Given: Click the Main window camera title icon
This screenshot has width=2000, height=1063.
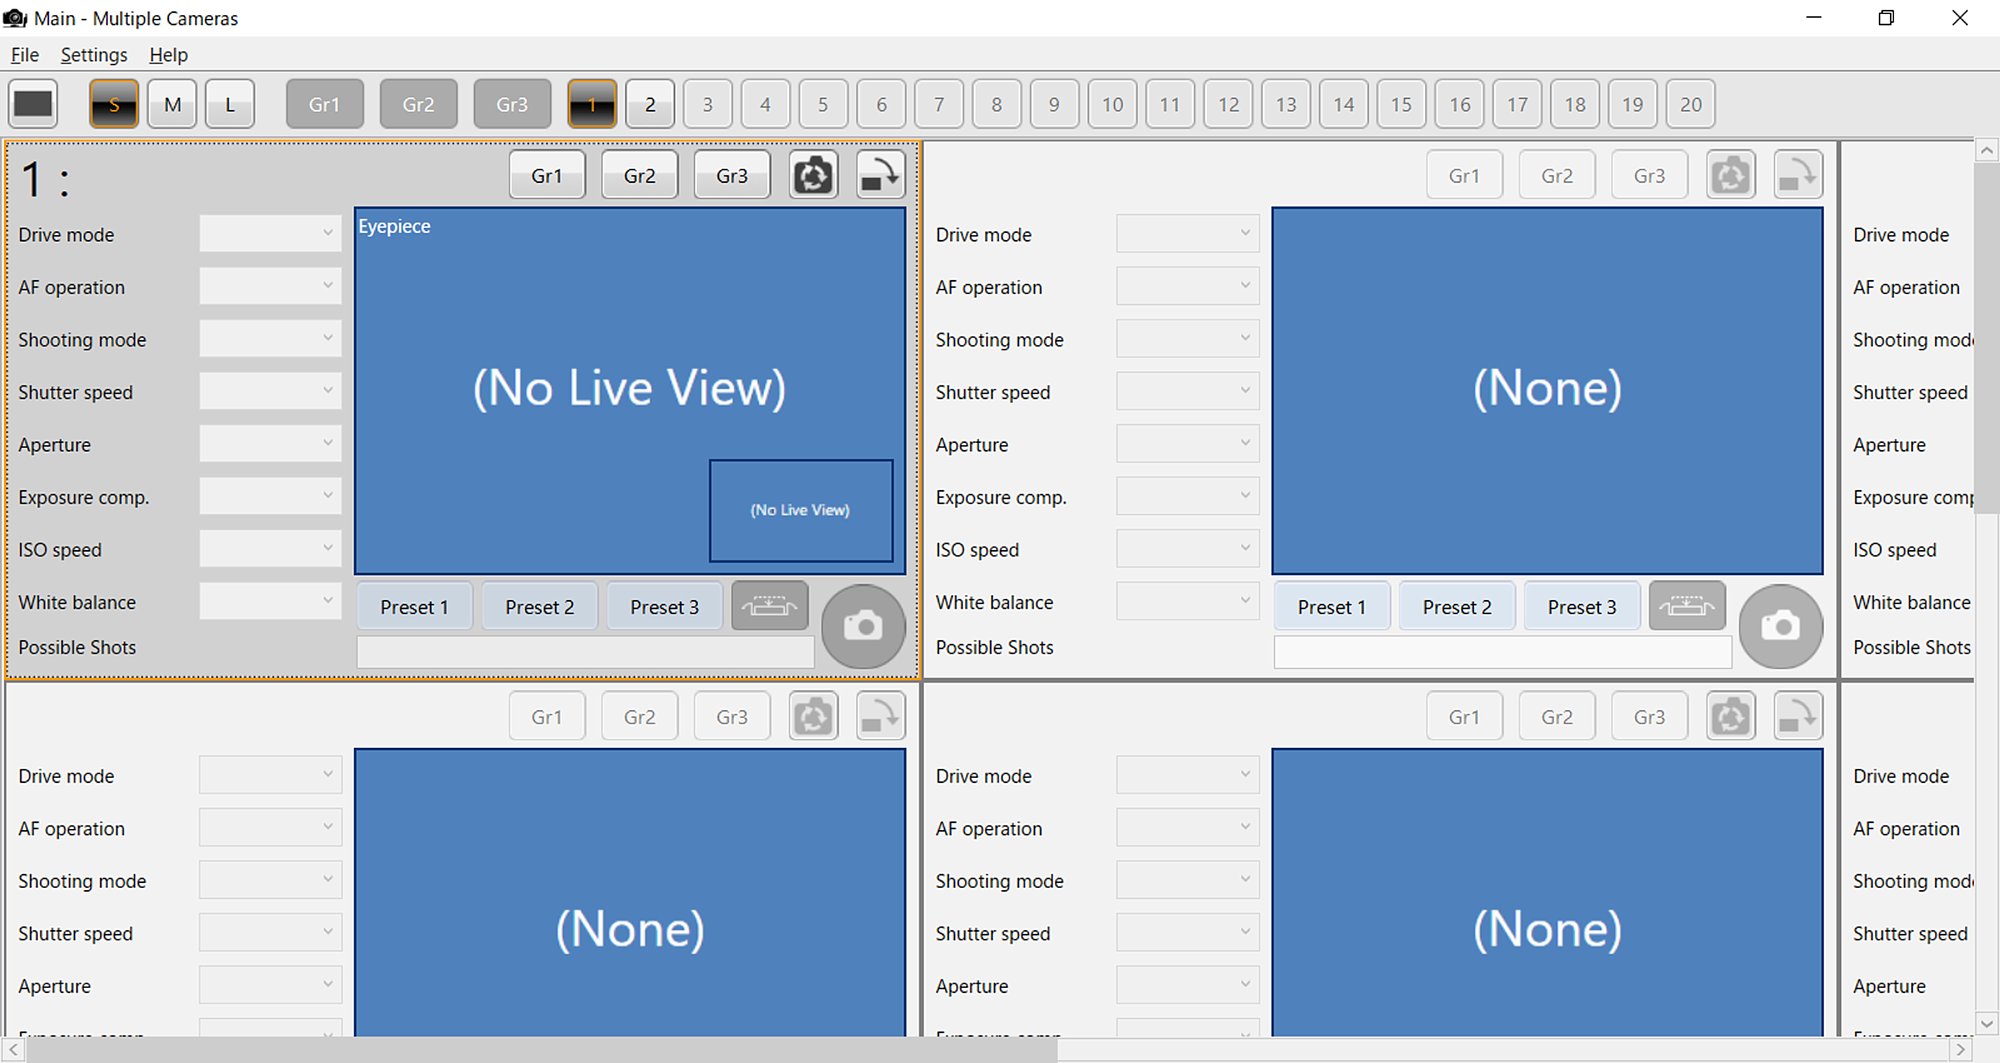Looking at the screenshot, I should point(15,18).
